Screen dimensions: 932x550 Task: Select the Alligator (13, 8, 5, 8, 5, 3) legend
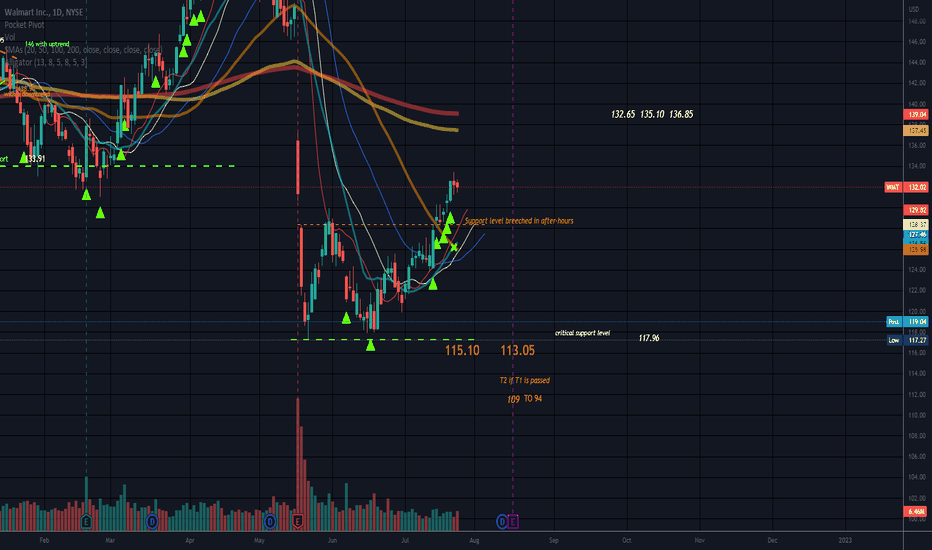46,62
